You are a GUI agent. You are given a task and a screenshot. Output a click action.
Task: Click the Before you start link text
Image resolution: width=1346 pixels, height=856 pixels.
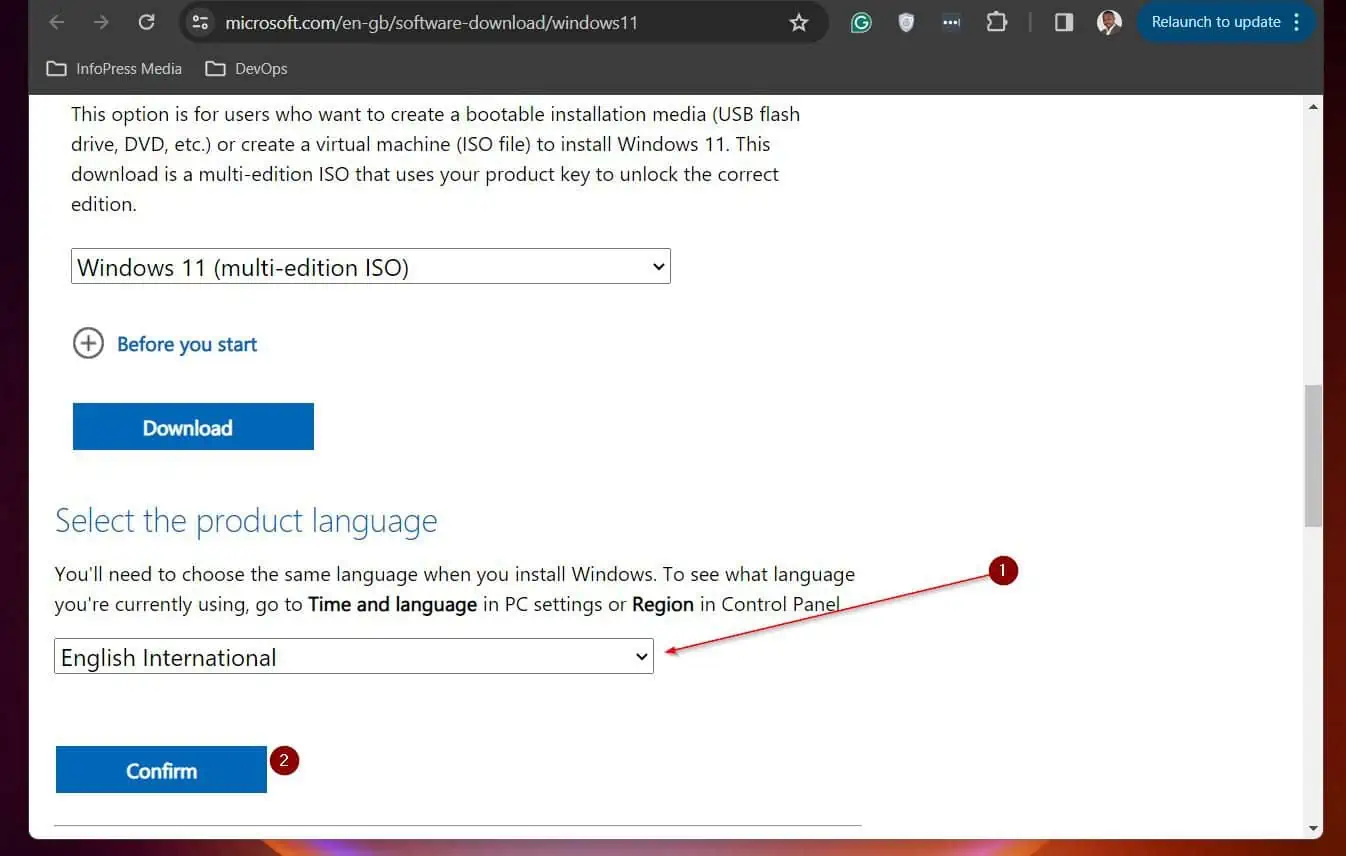coord(187,344)
